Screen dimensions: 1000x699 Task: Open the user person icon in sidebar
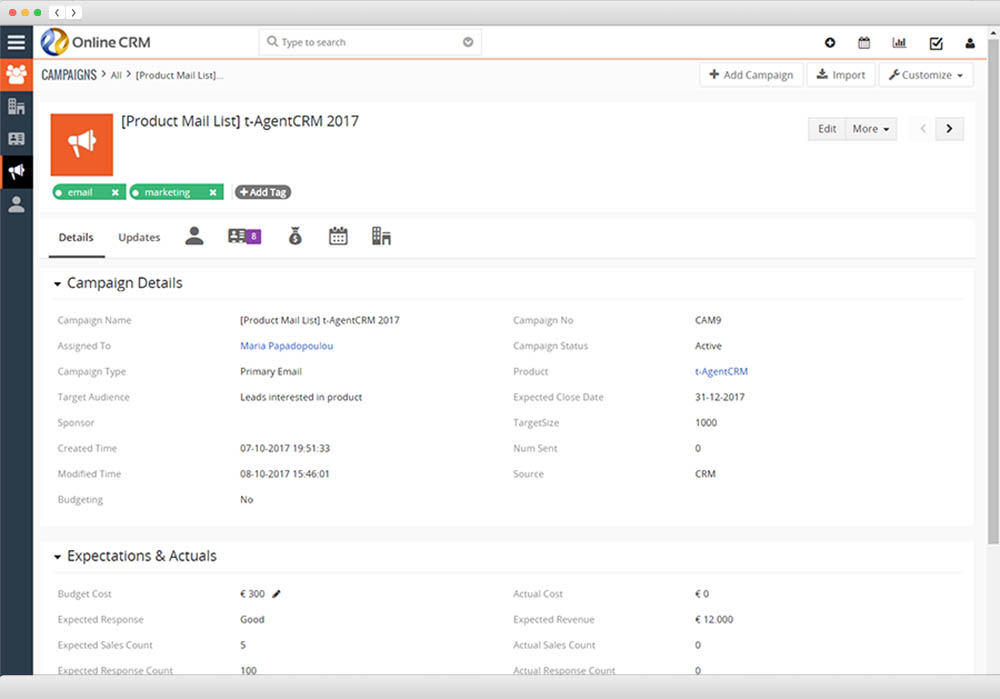point(16,204)
